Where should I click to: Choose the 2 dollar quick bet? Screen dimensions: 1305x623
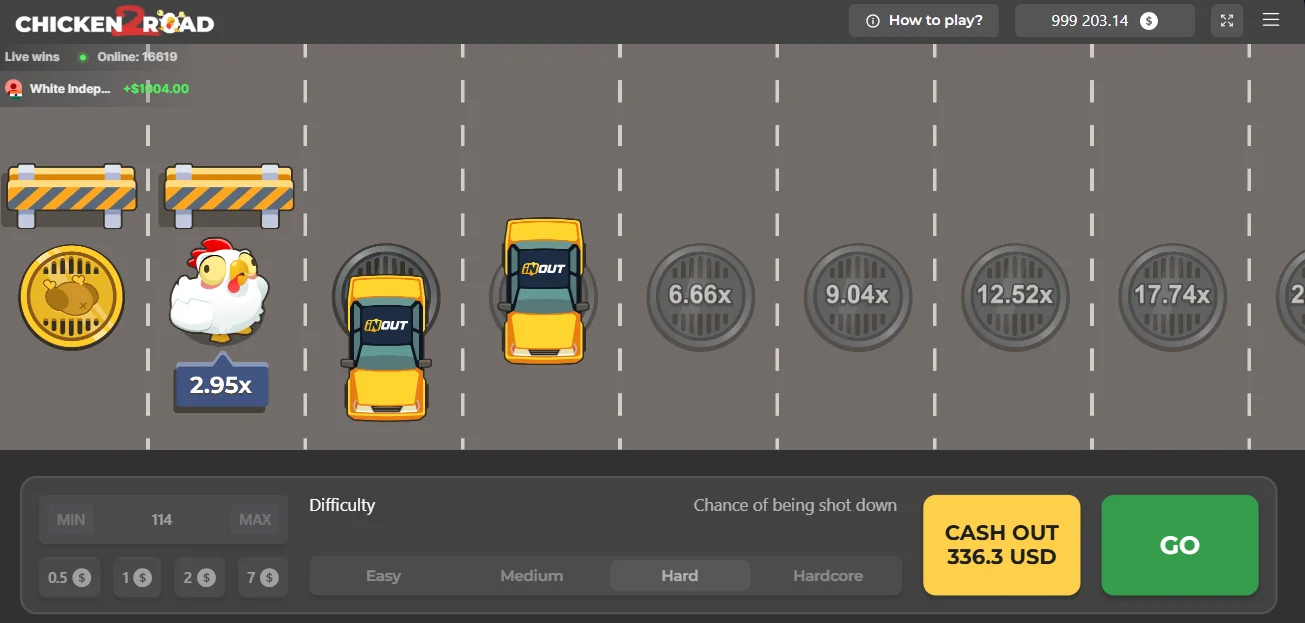pyautogui.click(x=200, y=577)
